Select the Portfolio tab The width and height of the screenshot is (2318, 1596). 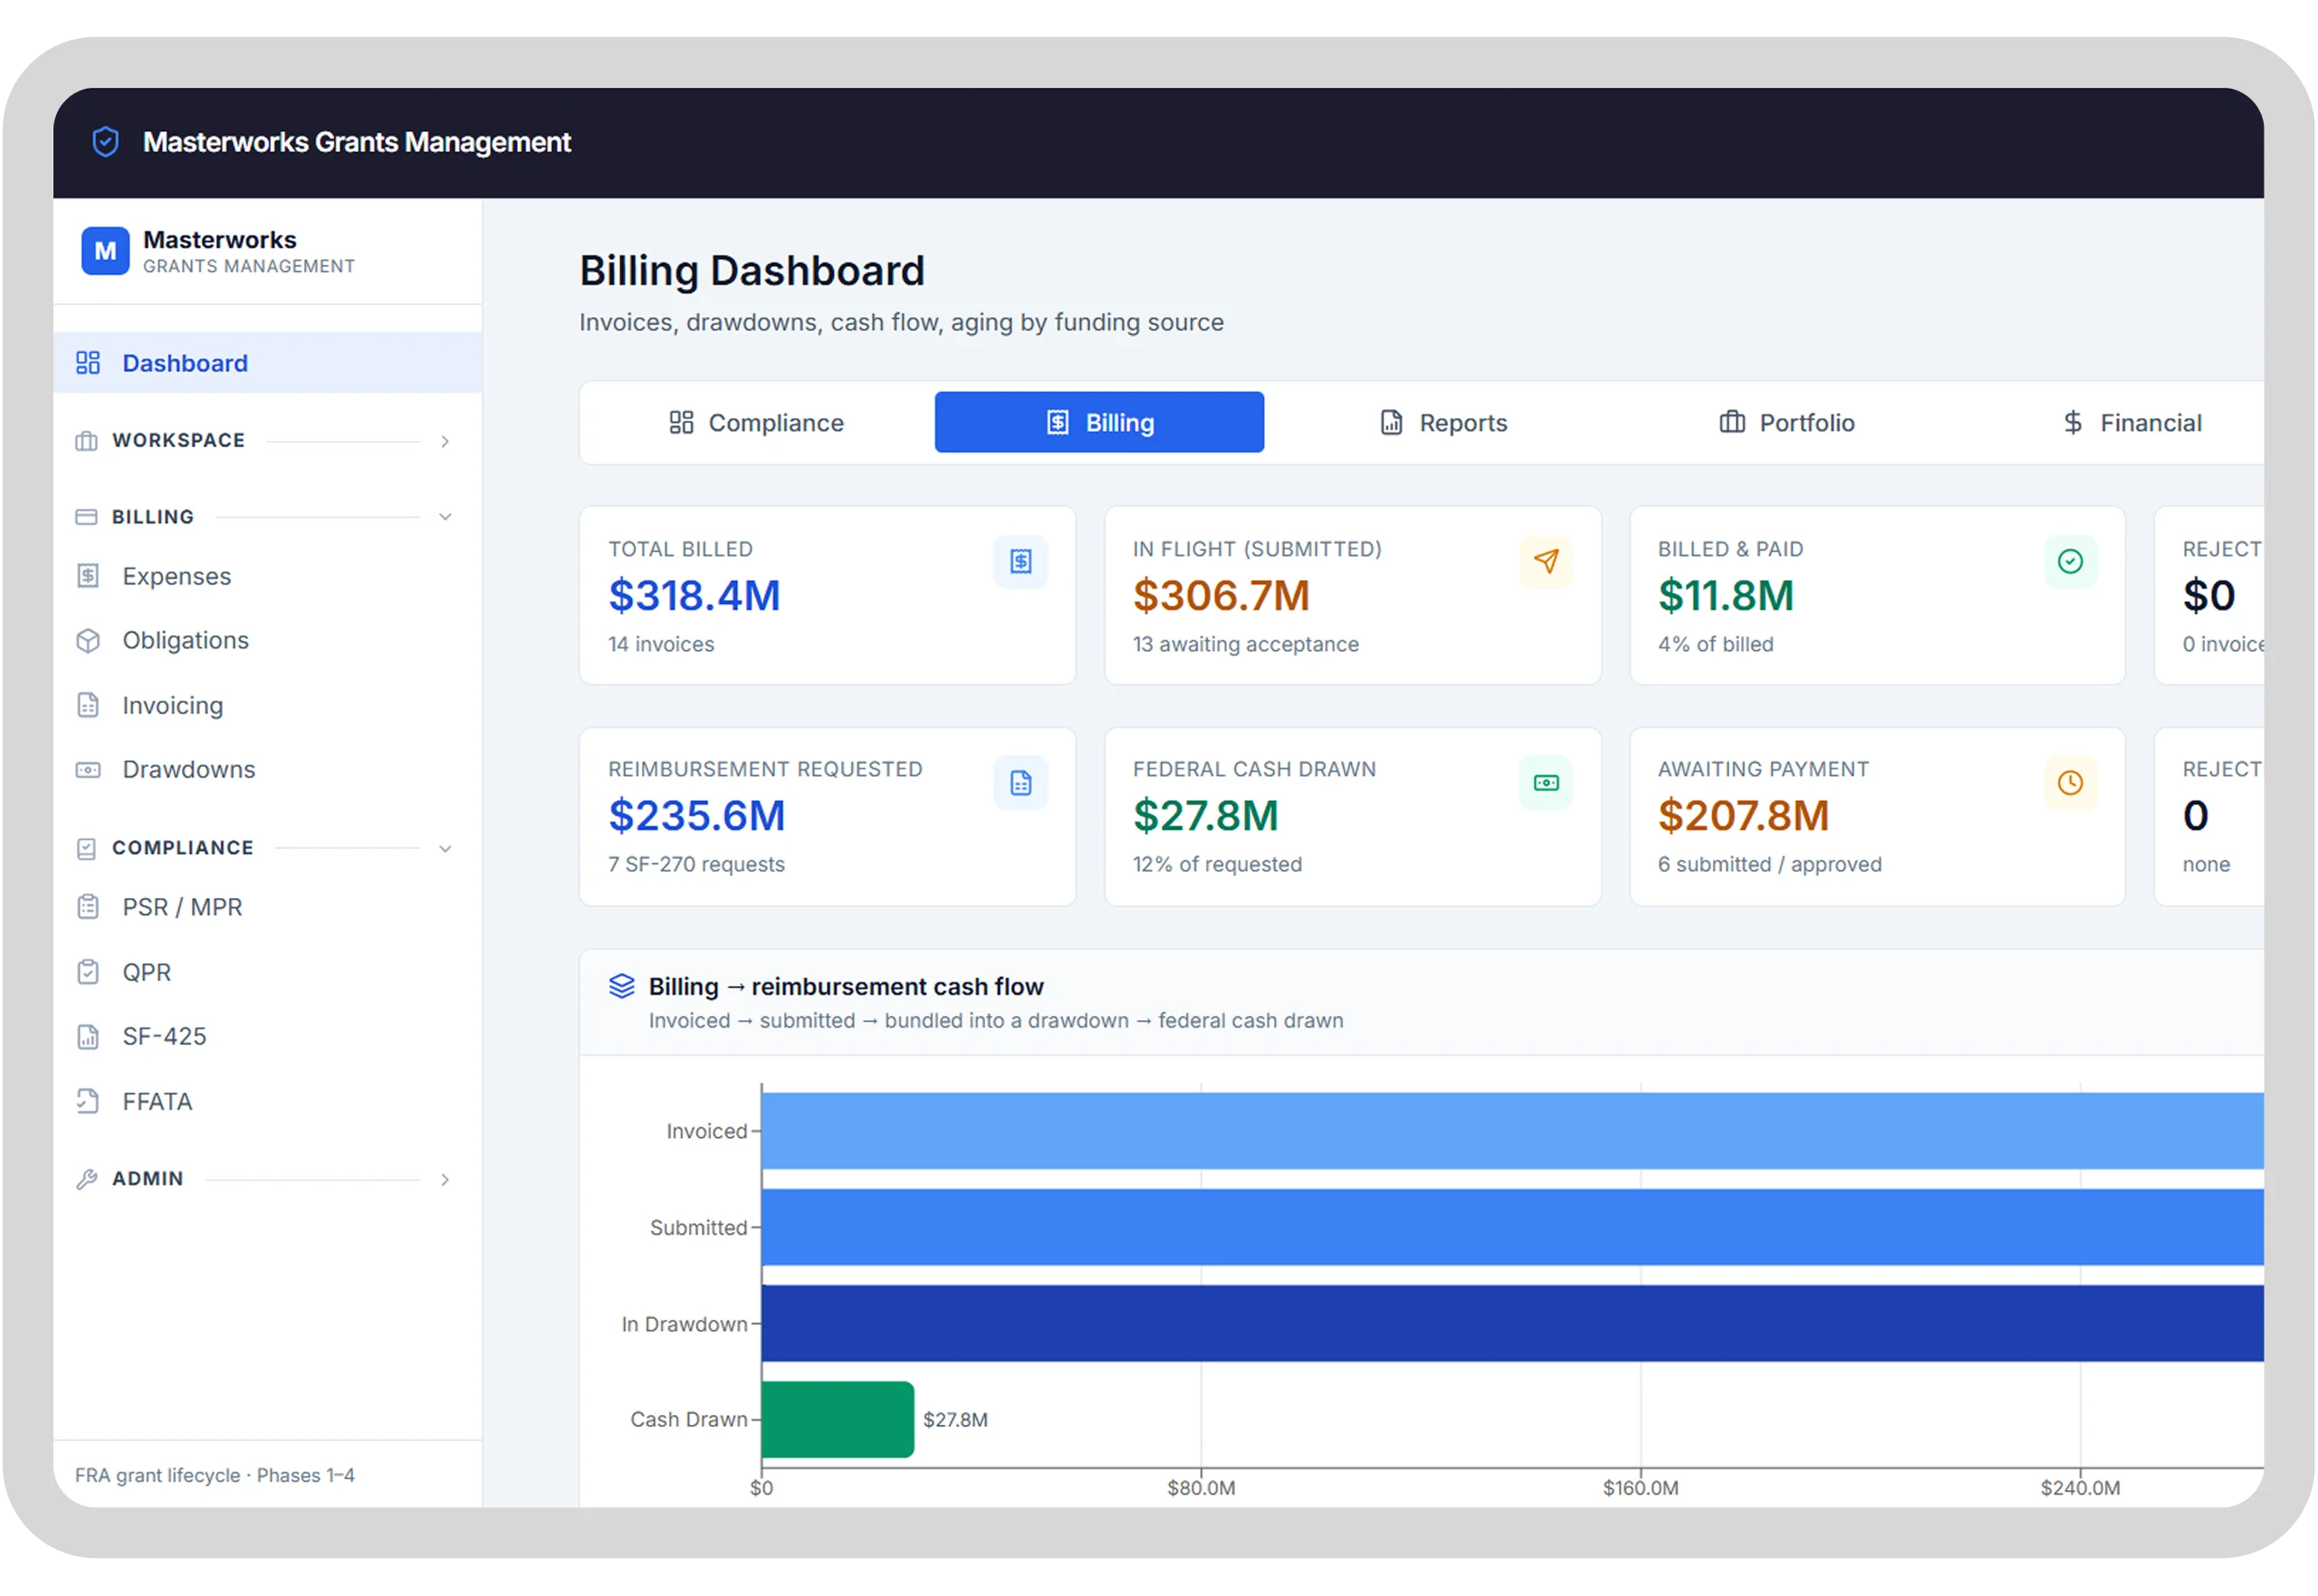point(1786,423)
